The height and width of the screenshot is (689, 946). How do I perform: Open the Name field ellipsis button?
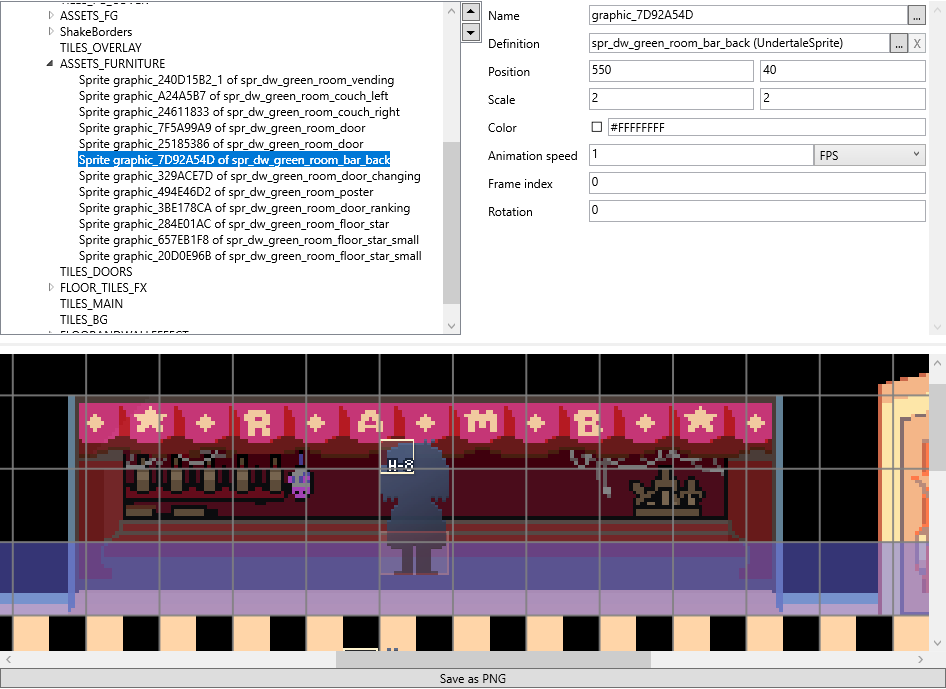pyautogui.click(x=916, y=15)
